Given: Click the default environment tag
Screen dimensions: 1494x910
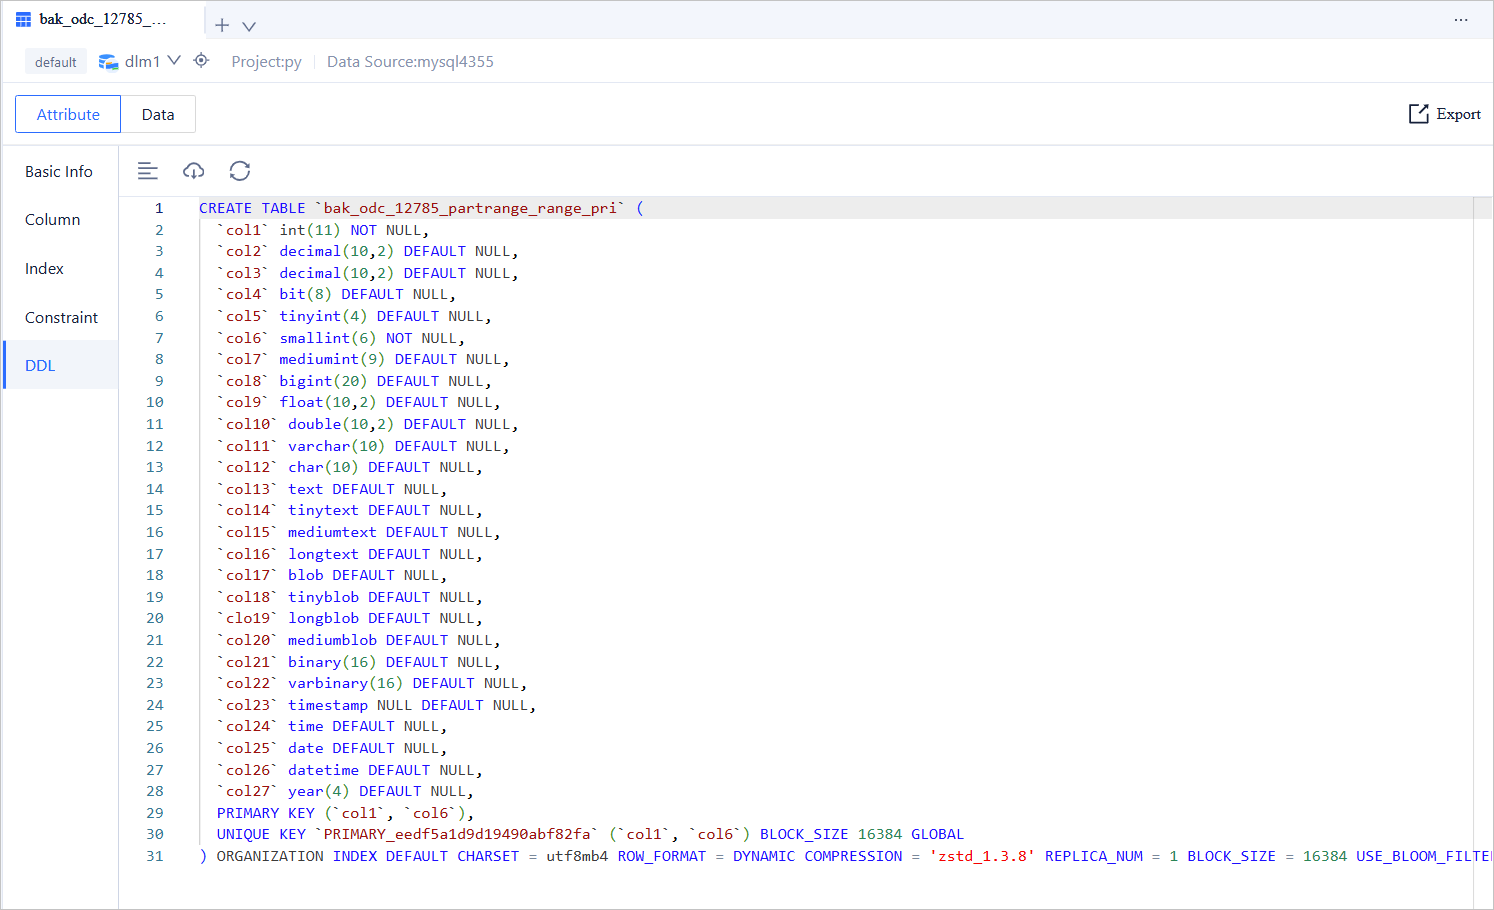Looking at the screenshot, I should click(56, 62).
